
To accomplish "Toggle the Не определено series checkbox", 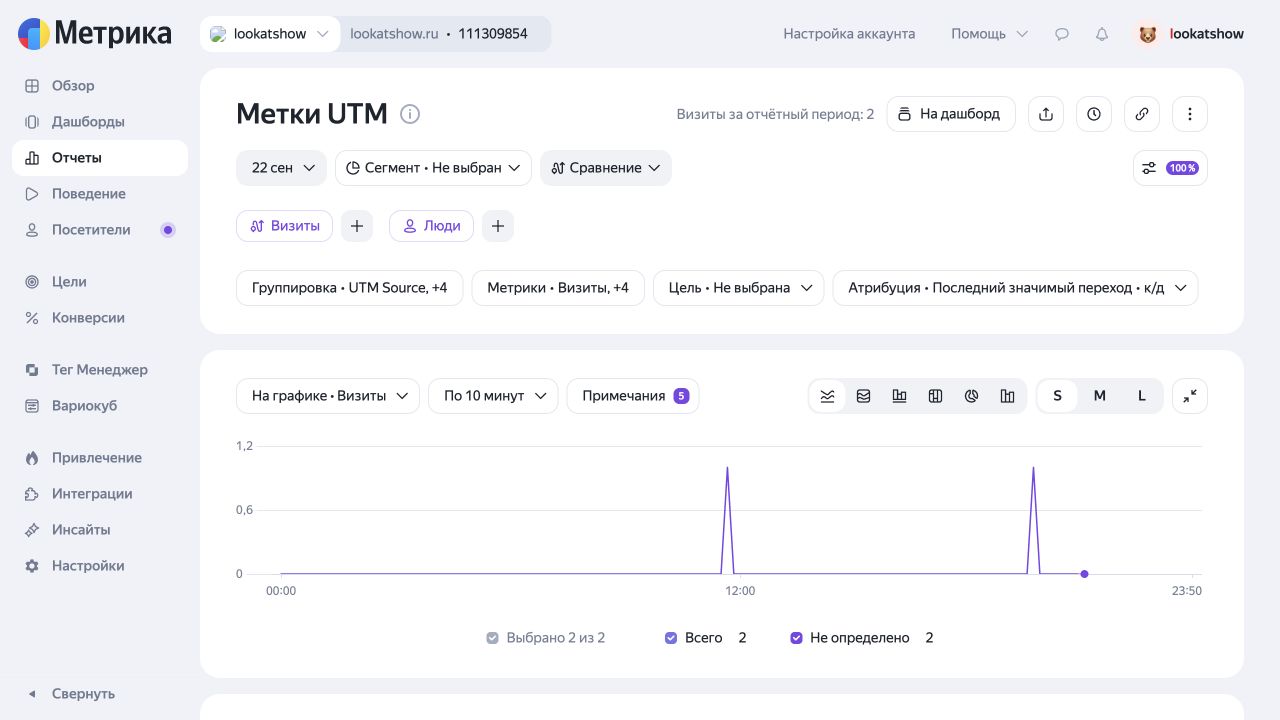I will [x=796, y=638].
